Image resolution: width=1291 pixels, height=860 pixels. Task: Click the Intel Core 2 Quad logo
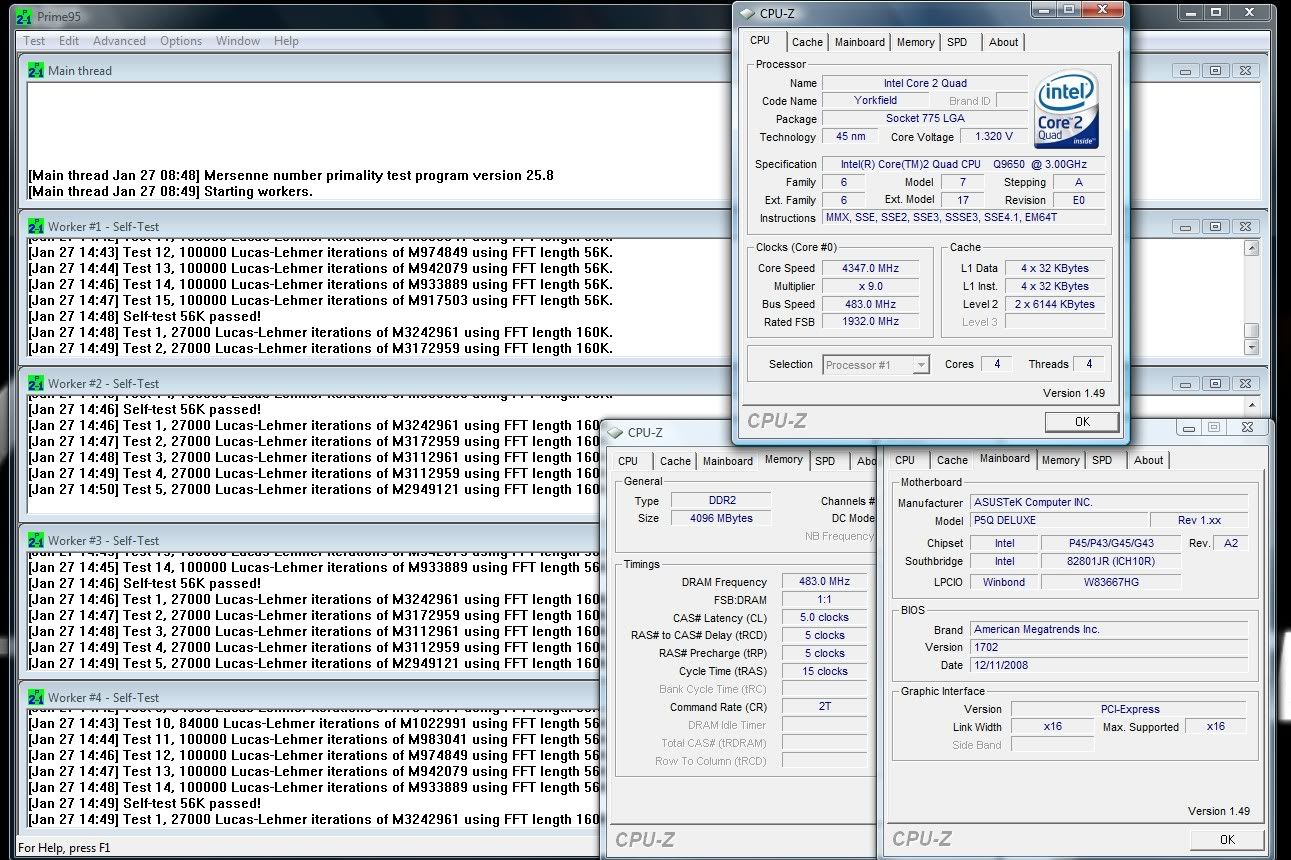point(1067,109)
